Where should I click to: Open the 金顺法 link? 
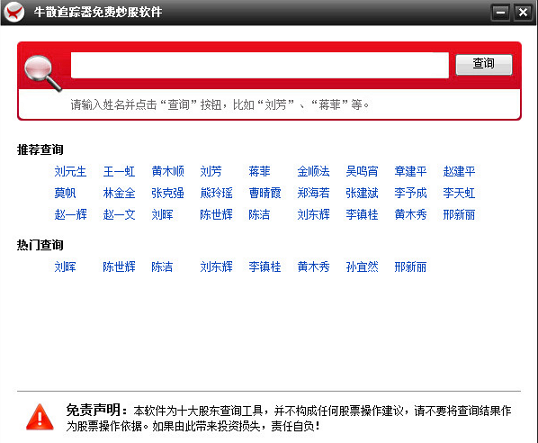[313, 171]
